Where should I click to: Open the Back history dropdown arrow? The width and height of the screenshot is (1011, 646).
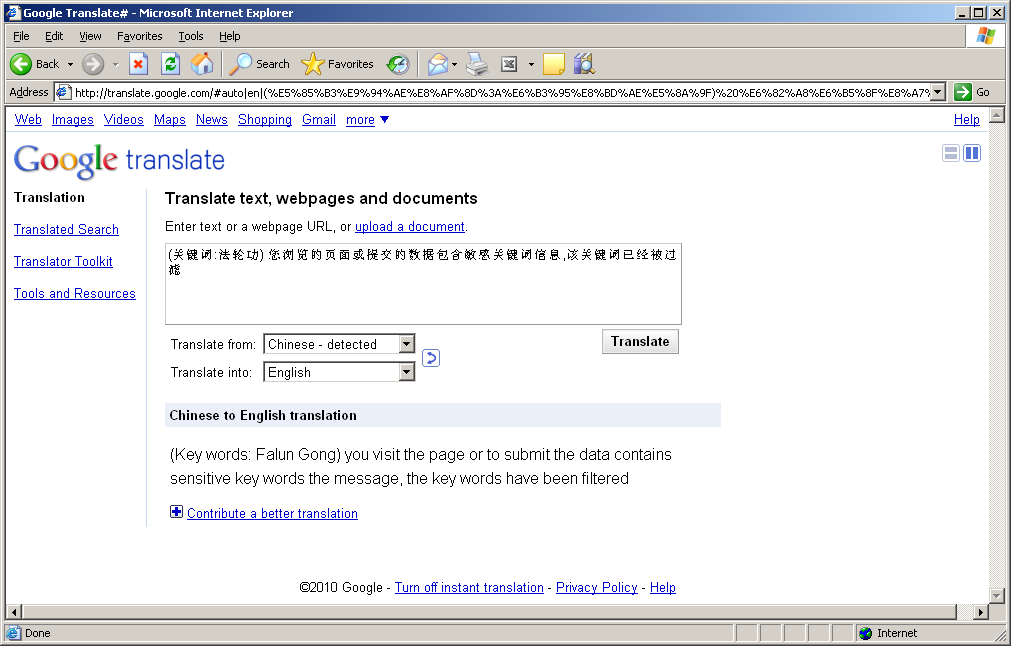[70, 64]
